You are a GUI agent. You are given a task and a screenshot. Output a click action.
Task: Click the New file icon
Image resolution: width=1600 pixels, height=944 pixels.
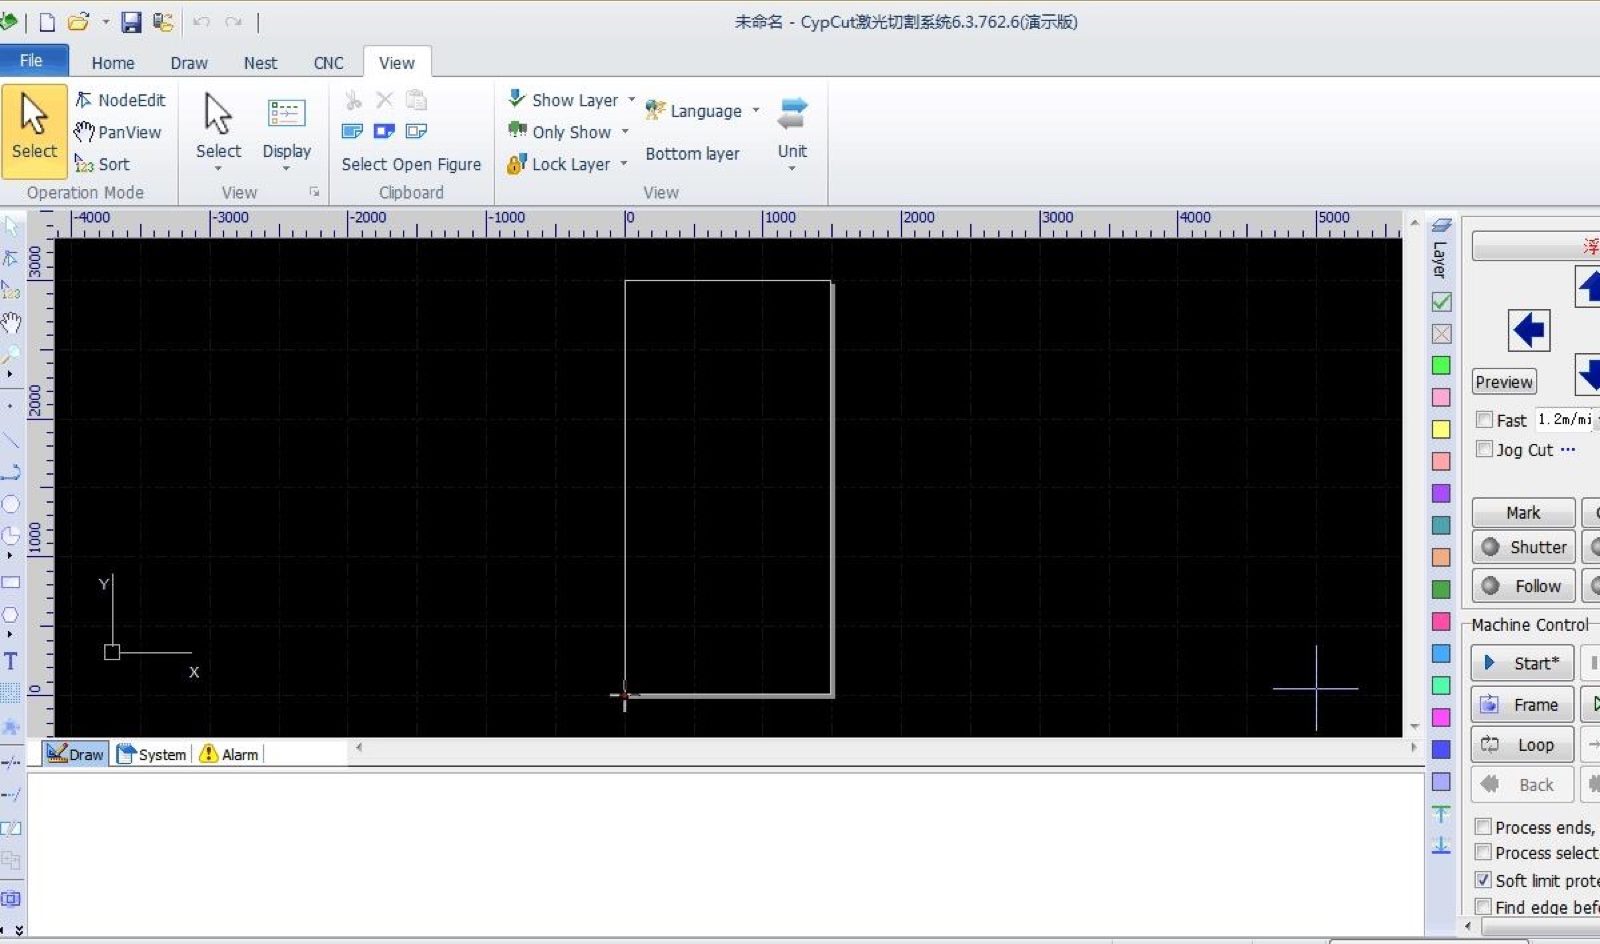click(x=47, y=21)
